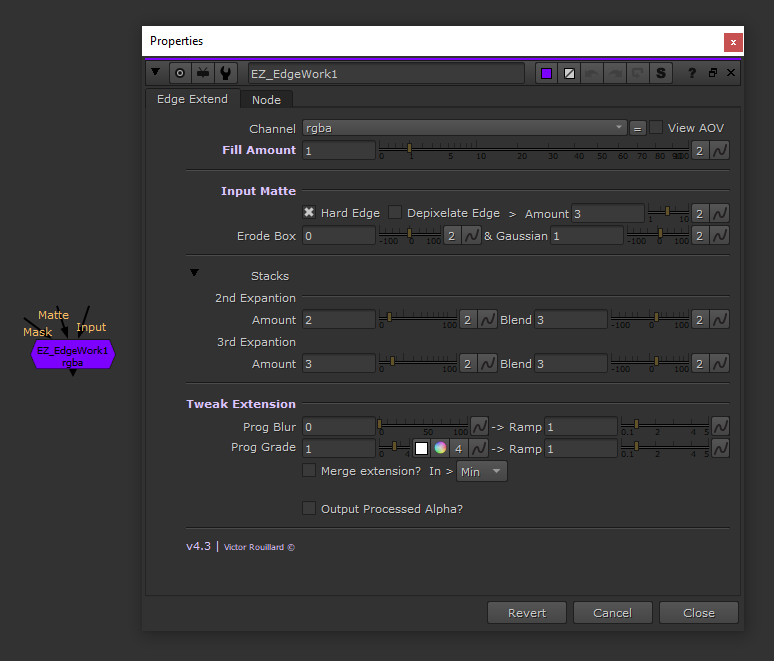The image size is (774, 661).
Task: Switch to the Node tab
Action: pyautogui.click(x=266, y=100)
